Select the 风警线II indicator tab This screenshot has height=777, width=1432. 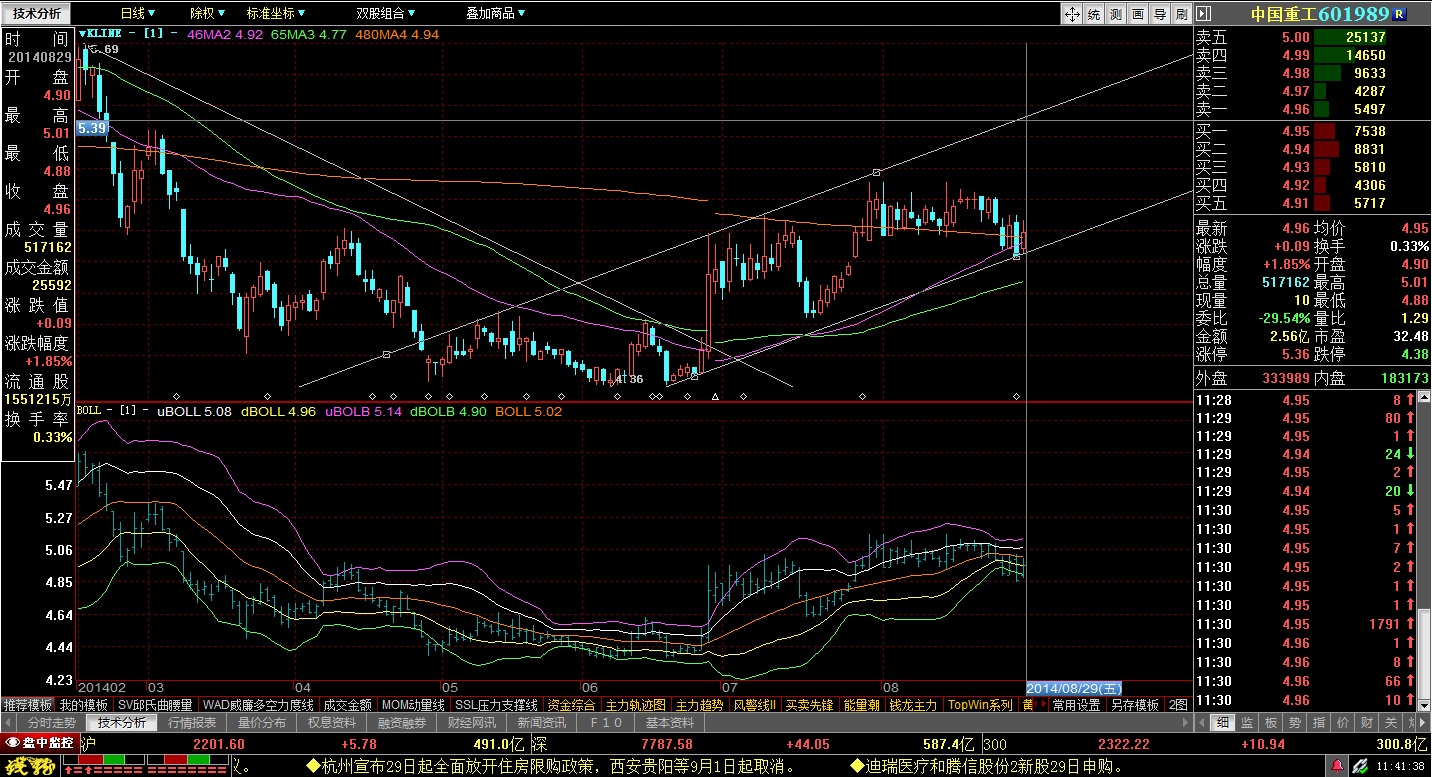(754, 705)
